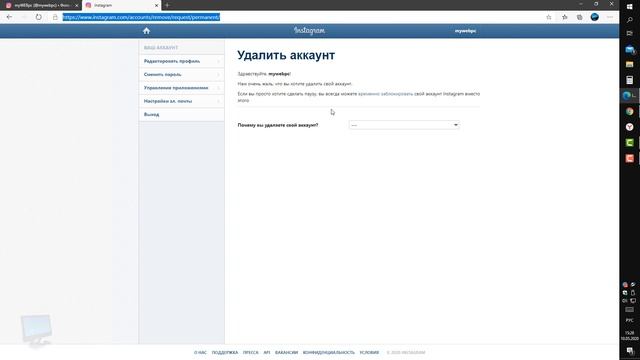The image size is (640, 360).
Task: Click the РУС language indicator
Action: click(x=630, y=320)
